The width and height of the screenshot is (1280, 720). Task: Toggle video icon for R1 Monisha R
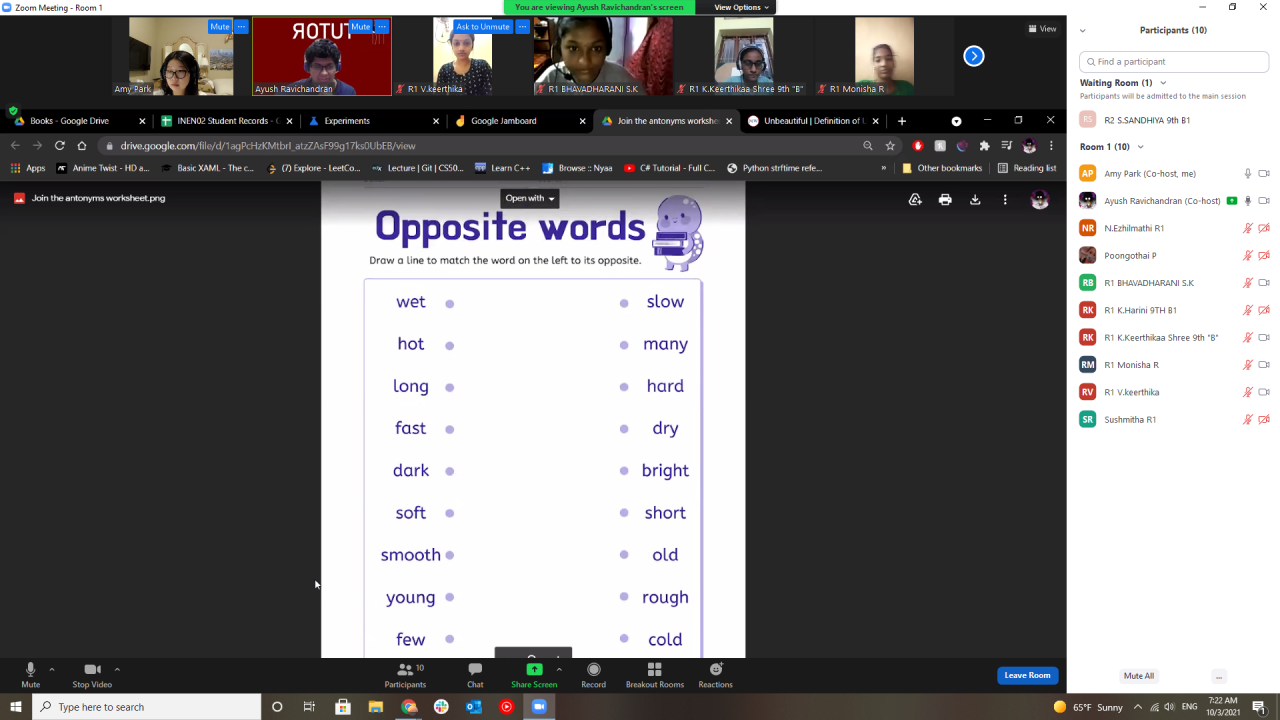pyautogui.click(x=1264, y=365)
